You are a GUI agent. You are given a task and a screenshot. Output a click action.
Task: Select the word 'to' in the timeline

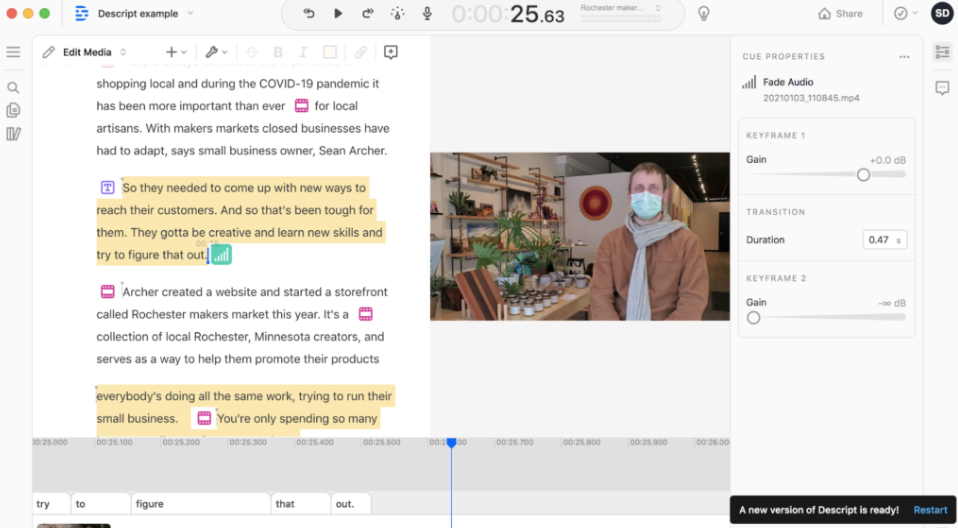pos(101,504)
